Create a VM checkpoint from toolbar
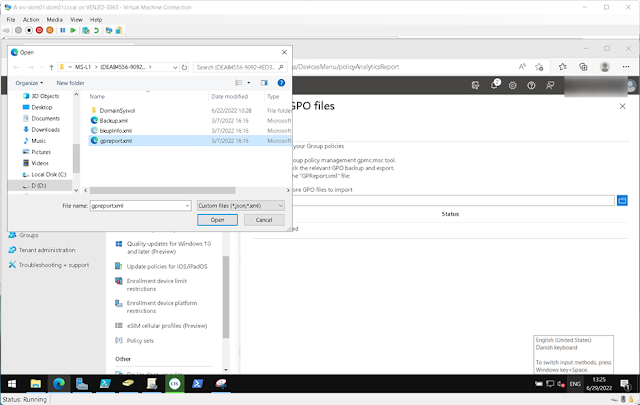Image resolution: width=640 pixels, height=405 pixels. pyautogui.click(x=86, y=30)
